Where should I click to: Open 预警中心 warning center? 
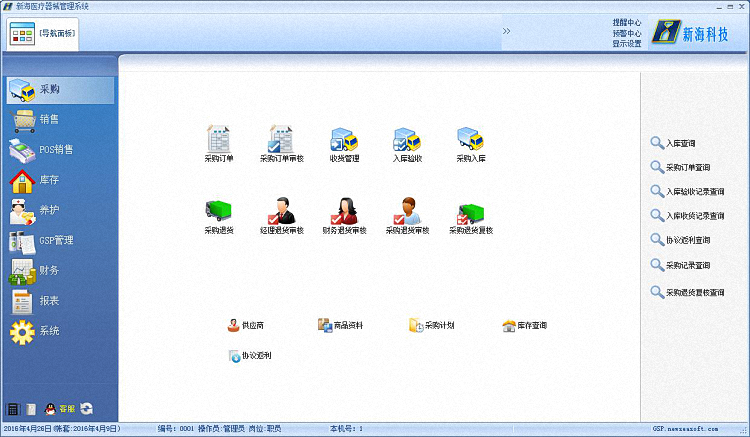coord(627,33)
